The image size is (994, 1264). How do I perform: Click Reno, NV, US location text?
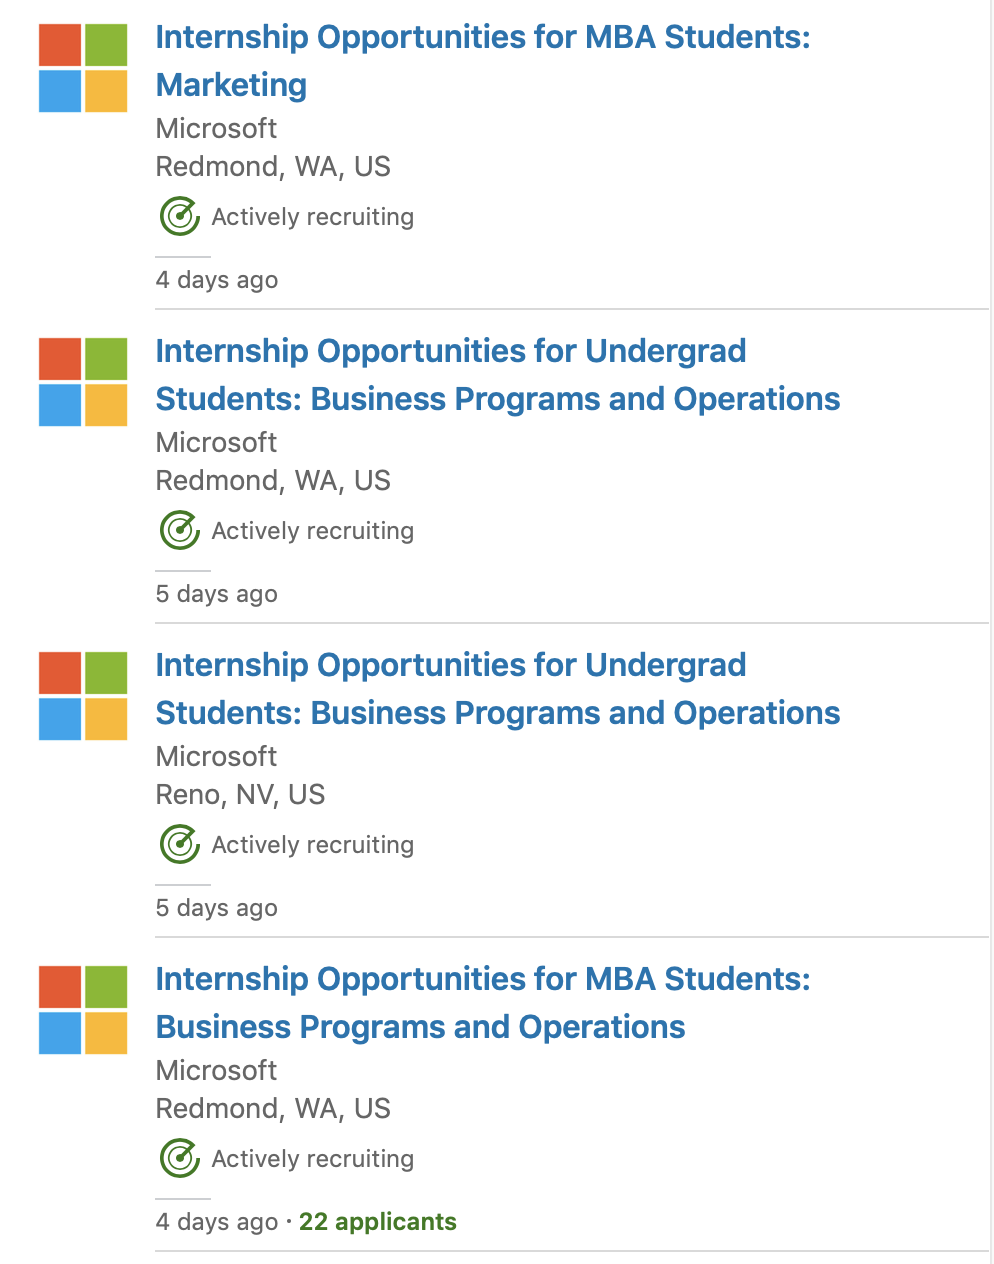coord(240,795)
